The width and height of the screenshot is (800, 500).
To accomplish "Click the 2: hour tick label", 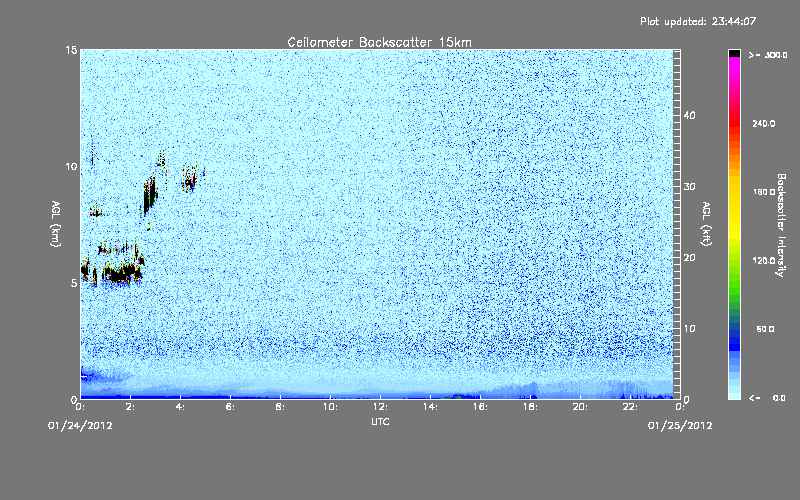I will (x=131, y=407).
